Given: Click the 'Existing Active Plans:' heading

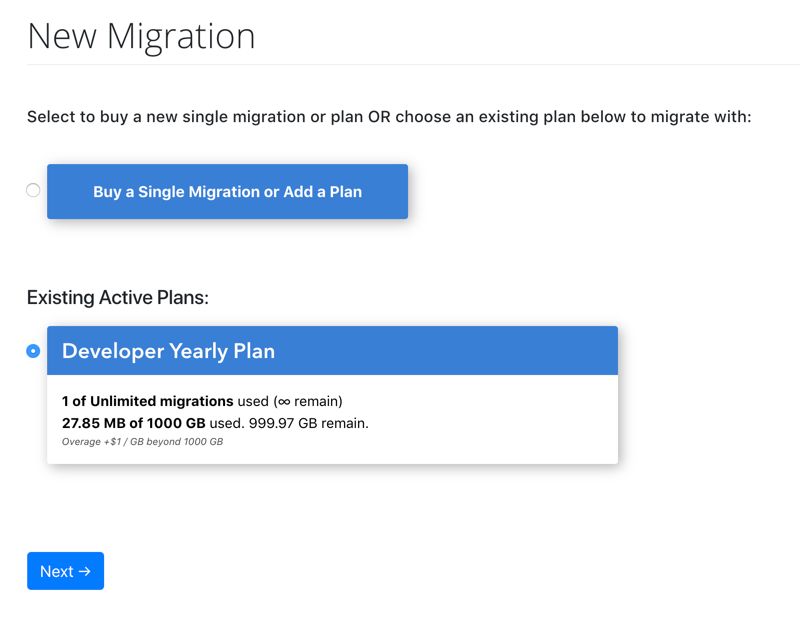Looking at the screenshot, I should pos(118,297).
